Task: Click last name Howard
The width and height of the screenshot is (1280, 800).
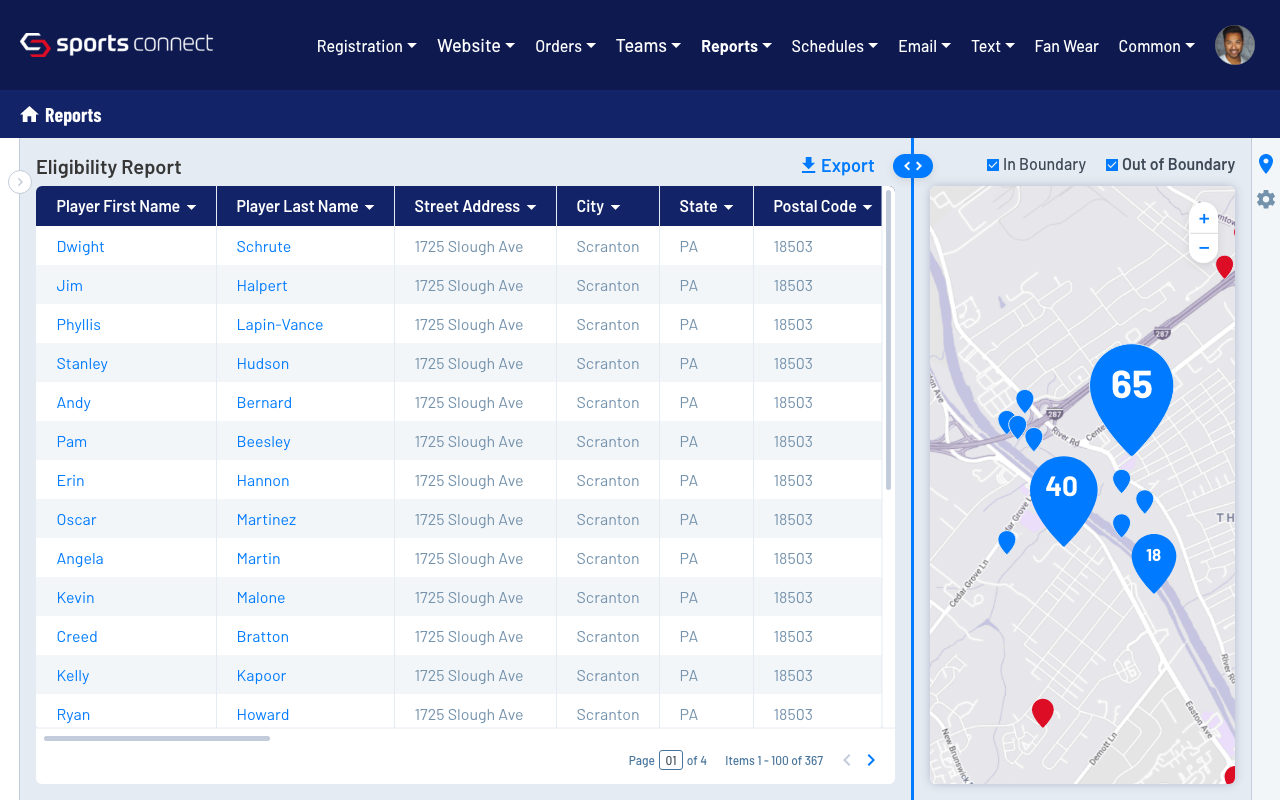Action: pos(263,715)
